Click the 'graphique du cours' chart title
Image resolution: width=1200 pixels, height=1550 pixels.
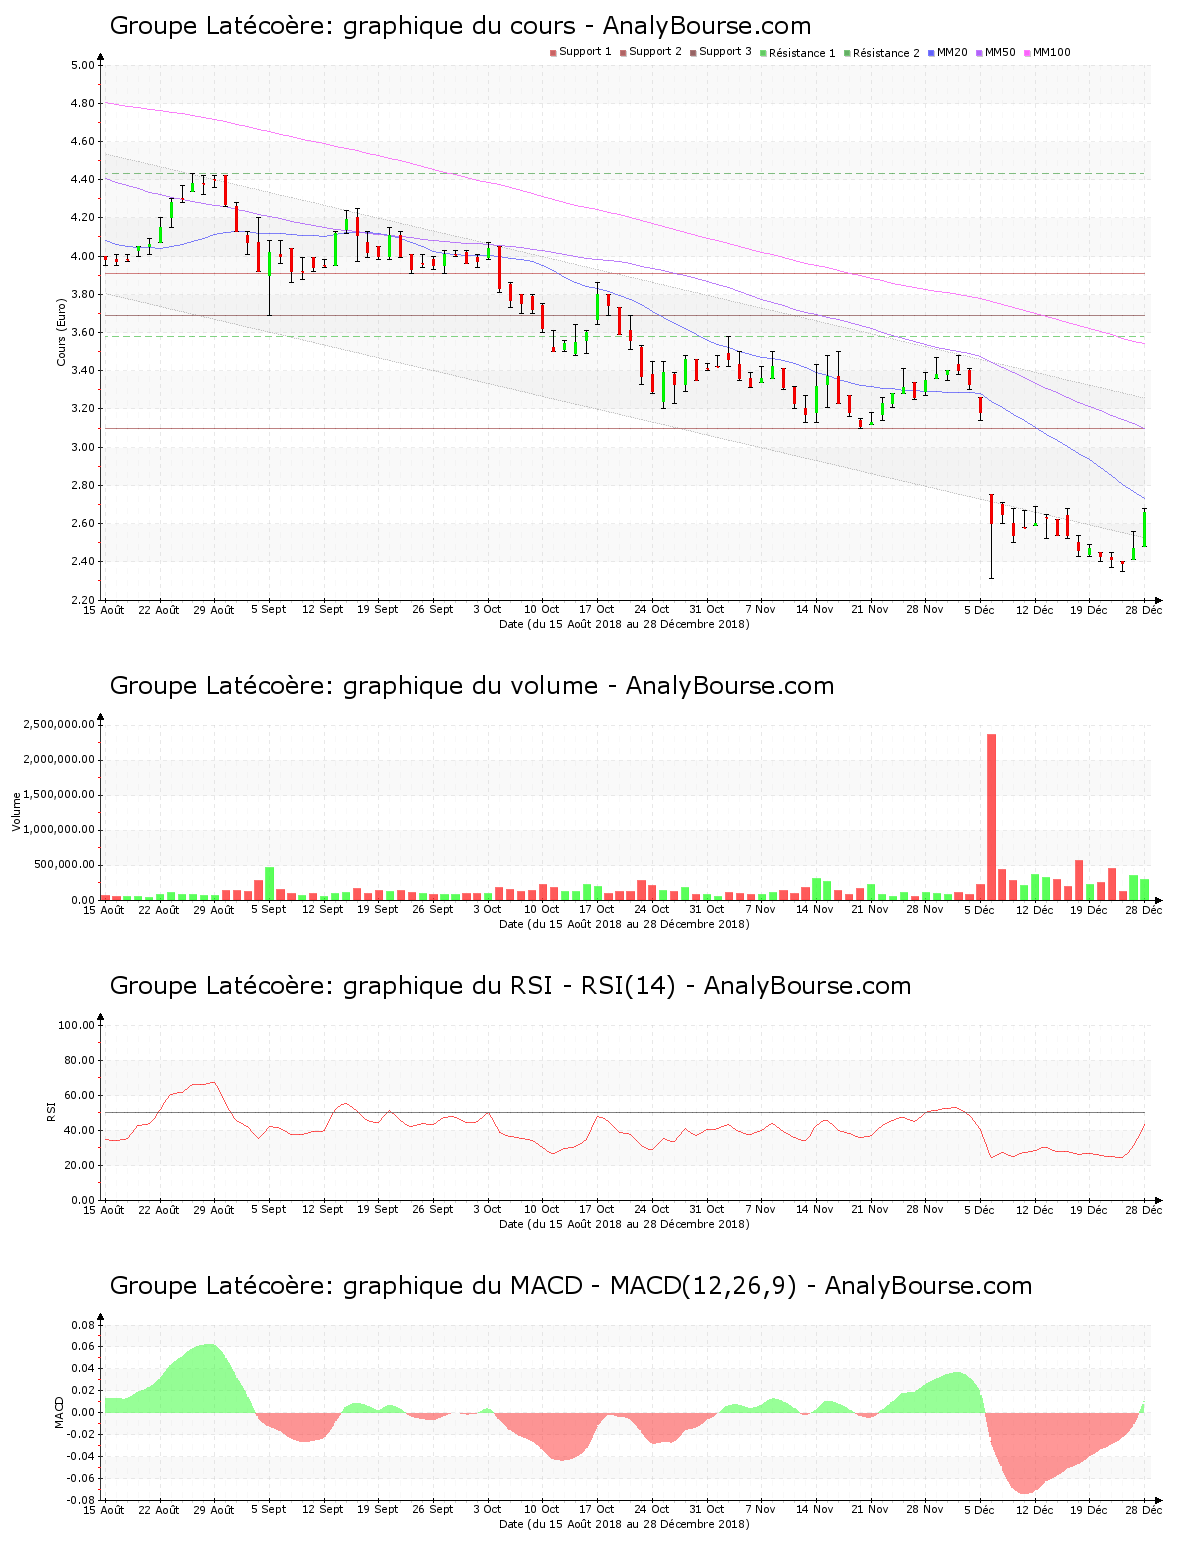(x=460, y=26)
